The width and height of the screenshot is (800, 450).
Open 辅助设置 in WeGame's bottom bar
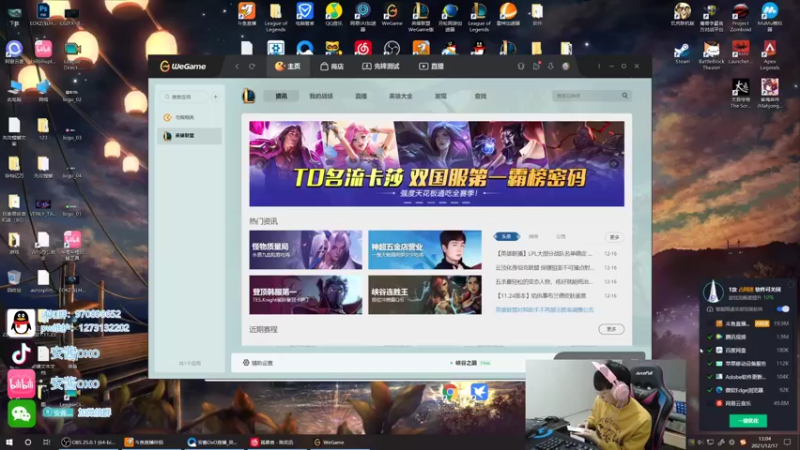[258, 363]
